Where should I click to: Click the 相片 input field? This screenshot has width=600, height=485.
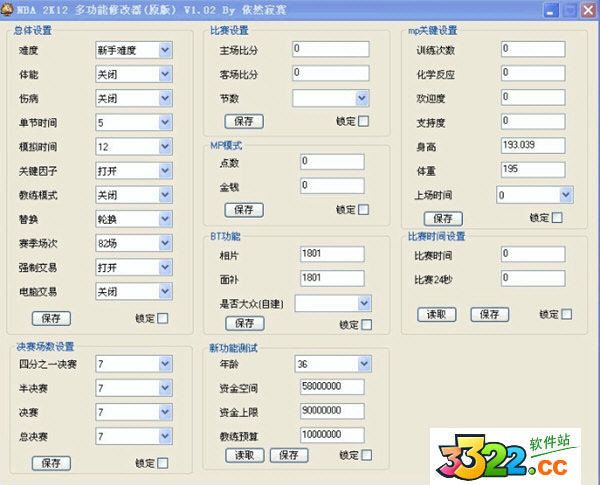pos(332,254)
